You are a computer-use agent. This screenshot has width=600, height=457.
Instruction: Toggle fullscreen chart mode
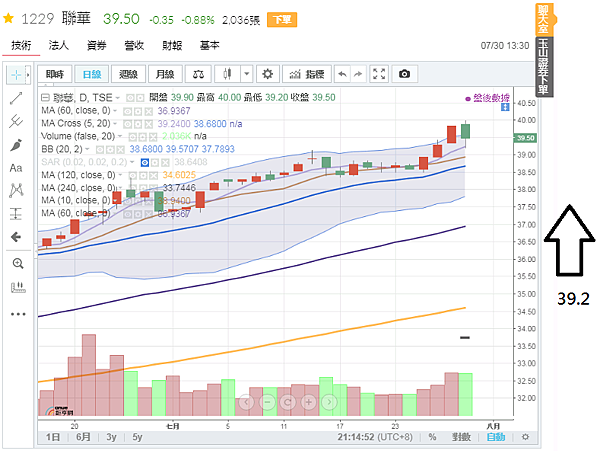tap(379, 74)
